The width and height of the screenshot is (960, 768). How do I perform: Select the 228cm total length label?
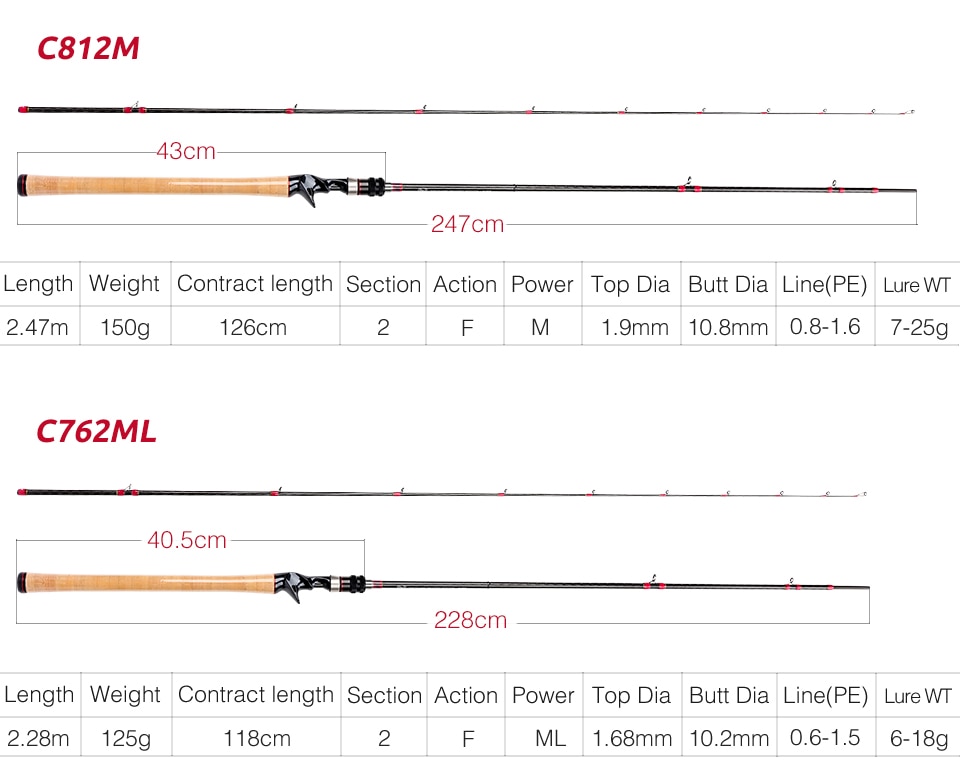point(470,620)
